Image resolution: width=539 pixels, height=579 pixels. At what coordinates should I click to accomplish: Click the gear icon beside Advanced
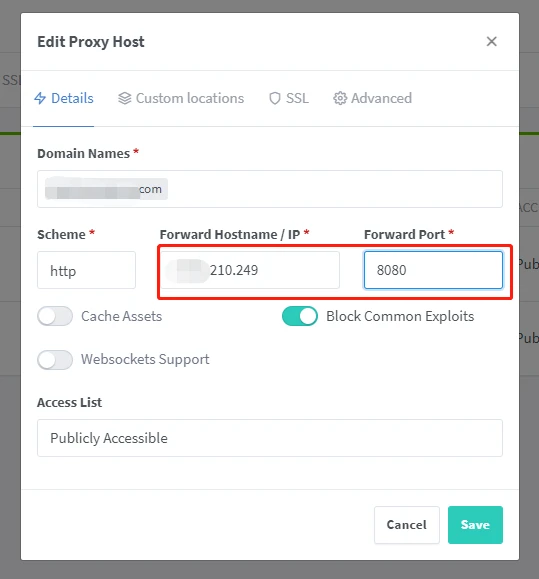point(340,98)
